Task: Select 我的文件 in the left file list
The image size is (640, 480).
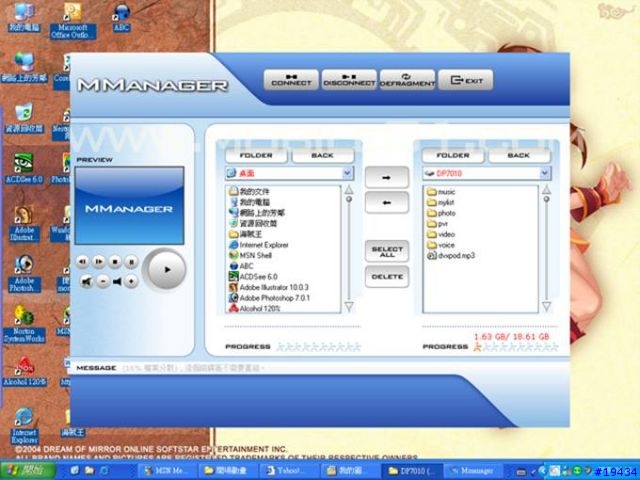Action: click(x=249, y=191)
